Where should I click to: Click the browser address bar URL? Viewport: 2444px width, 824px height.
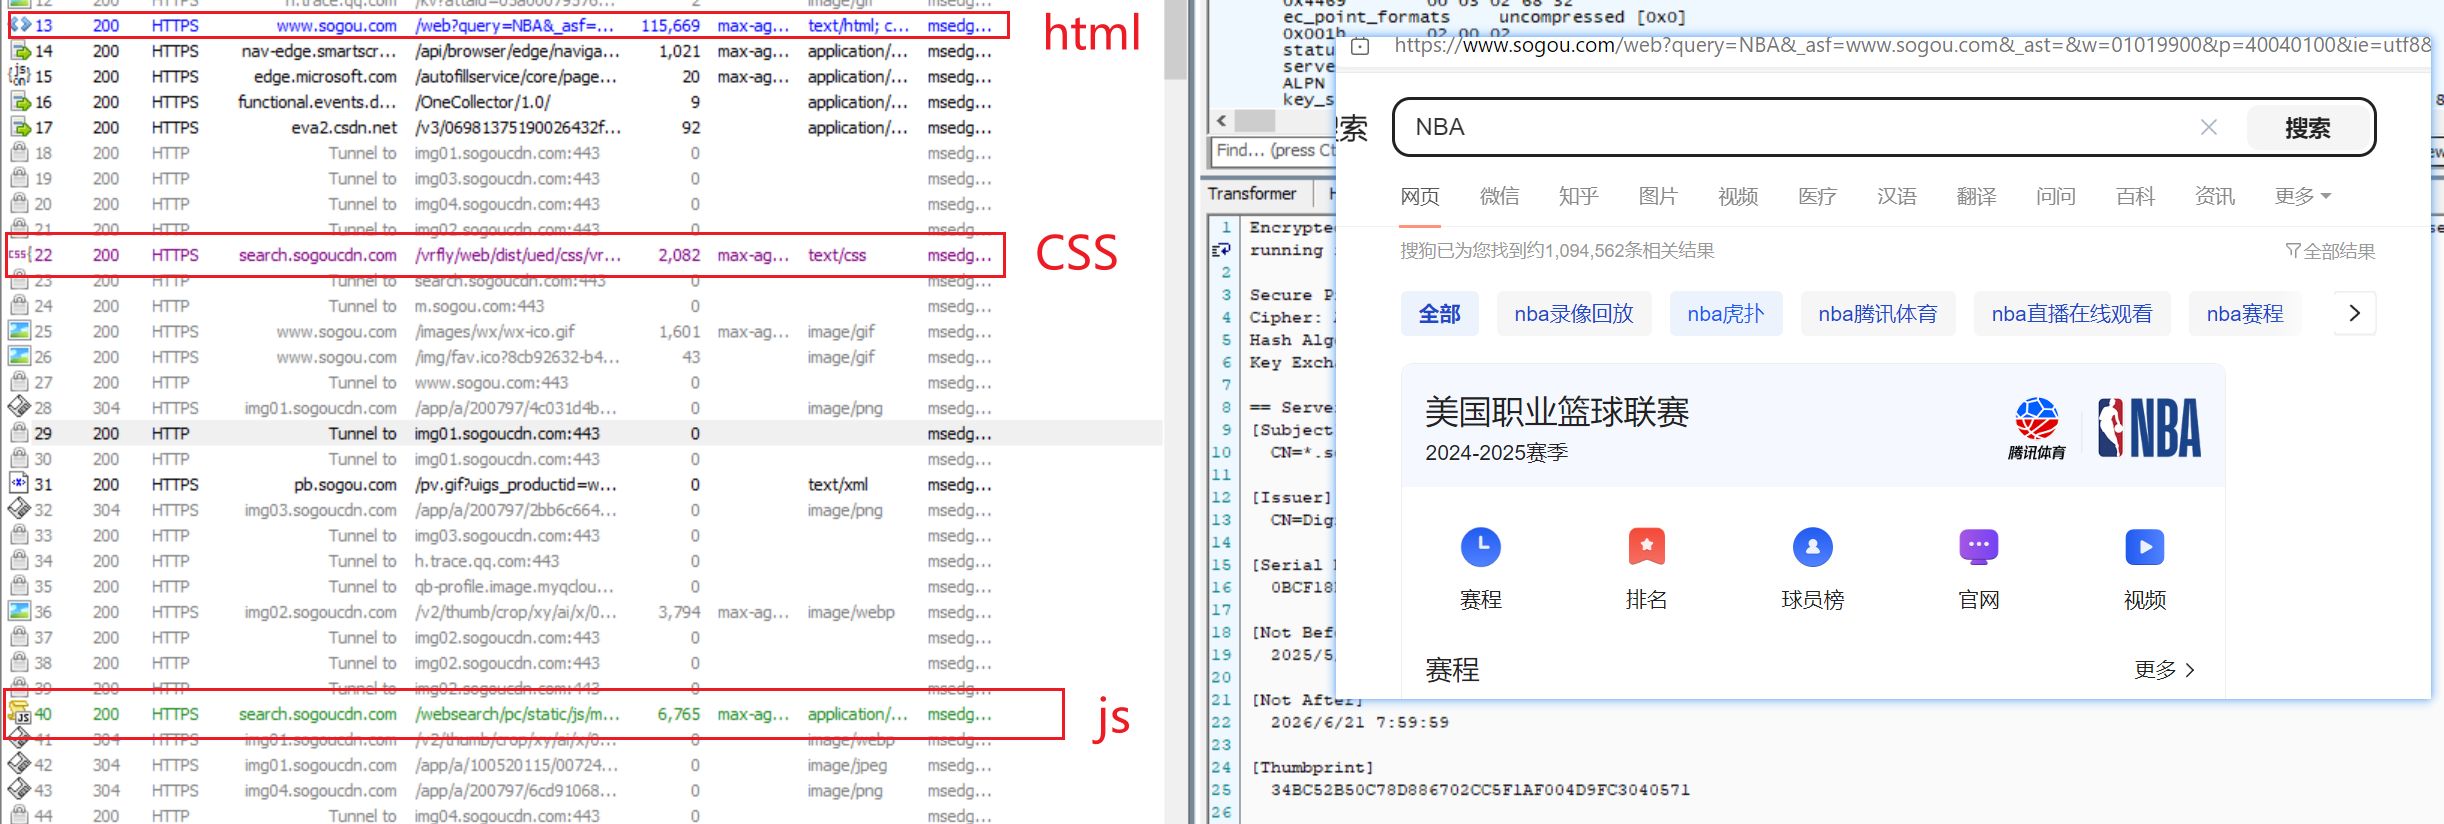click(1910, 45)
